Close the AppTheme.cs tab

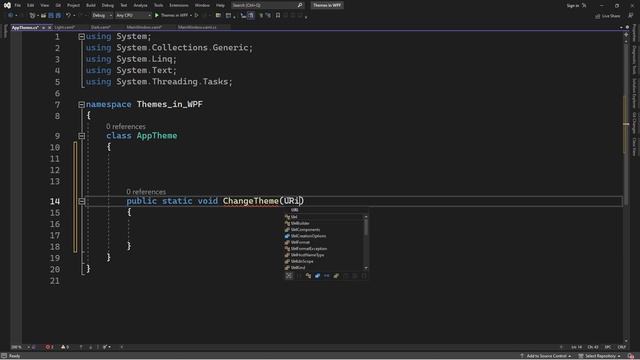pyautogui.click(x=49, y=27)
